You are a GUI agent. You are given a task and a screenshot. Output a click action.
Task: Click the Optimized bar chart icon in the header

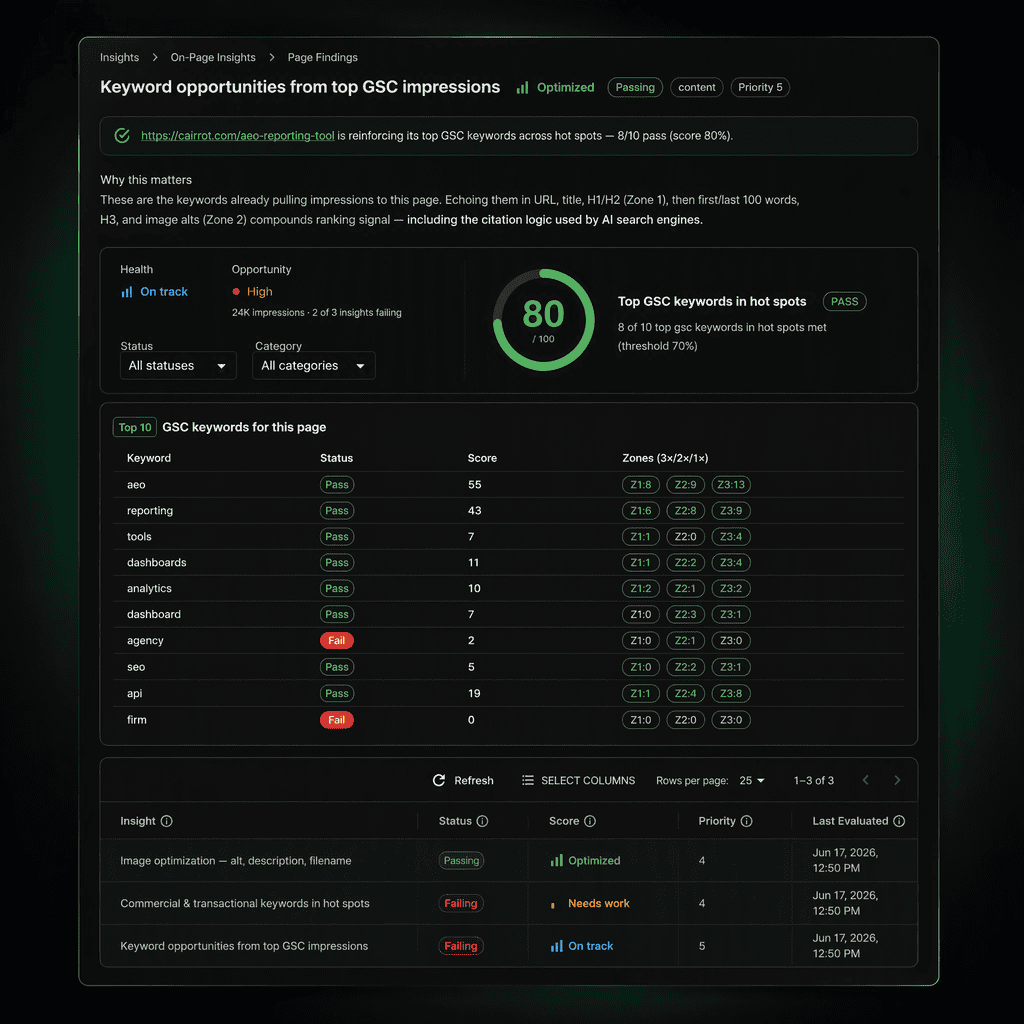click(522, 88)
